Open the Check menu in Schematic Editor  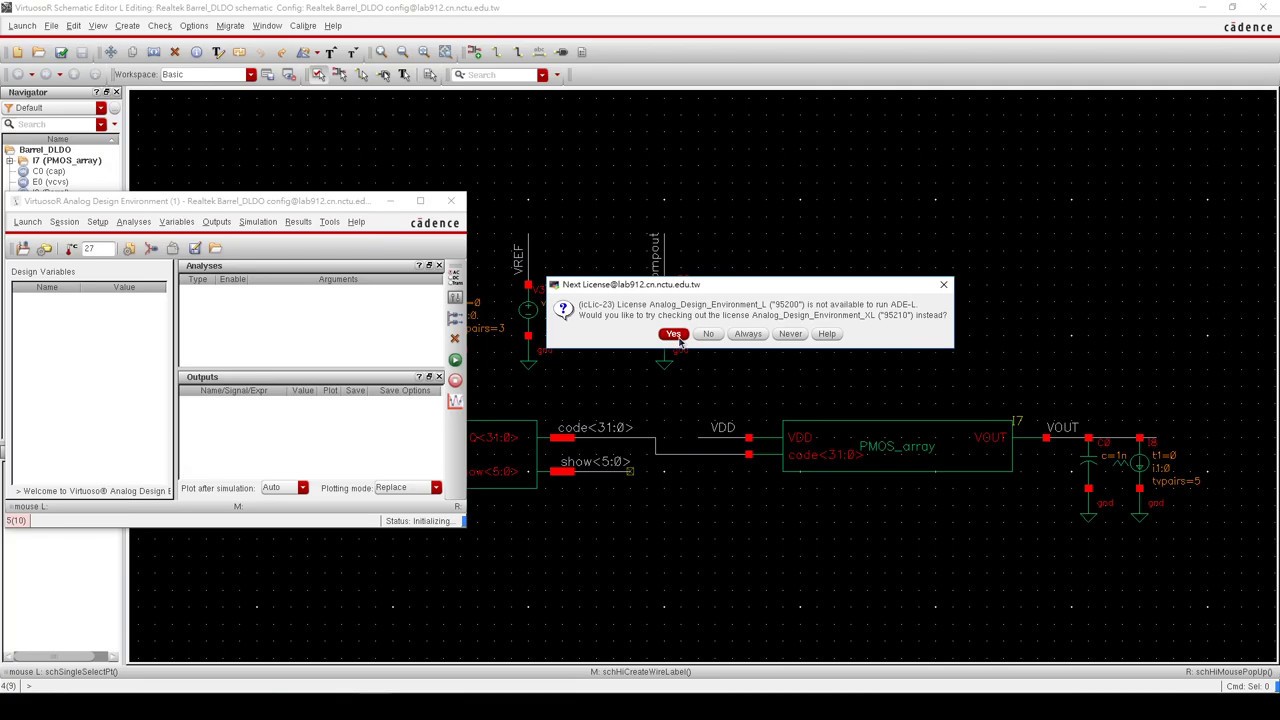point(160,26)
